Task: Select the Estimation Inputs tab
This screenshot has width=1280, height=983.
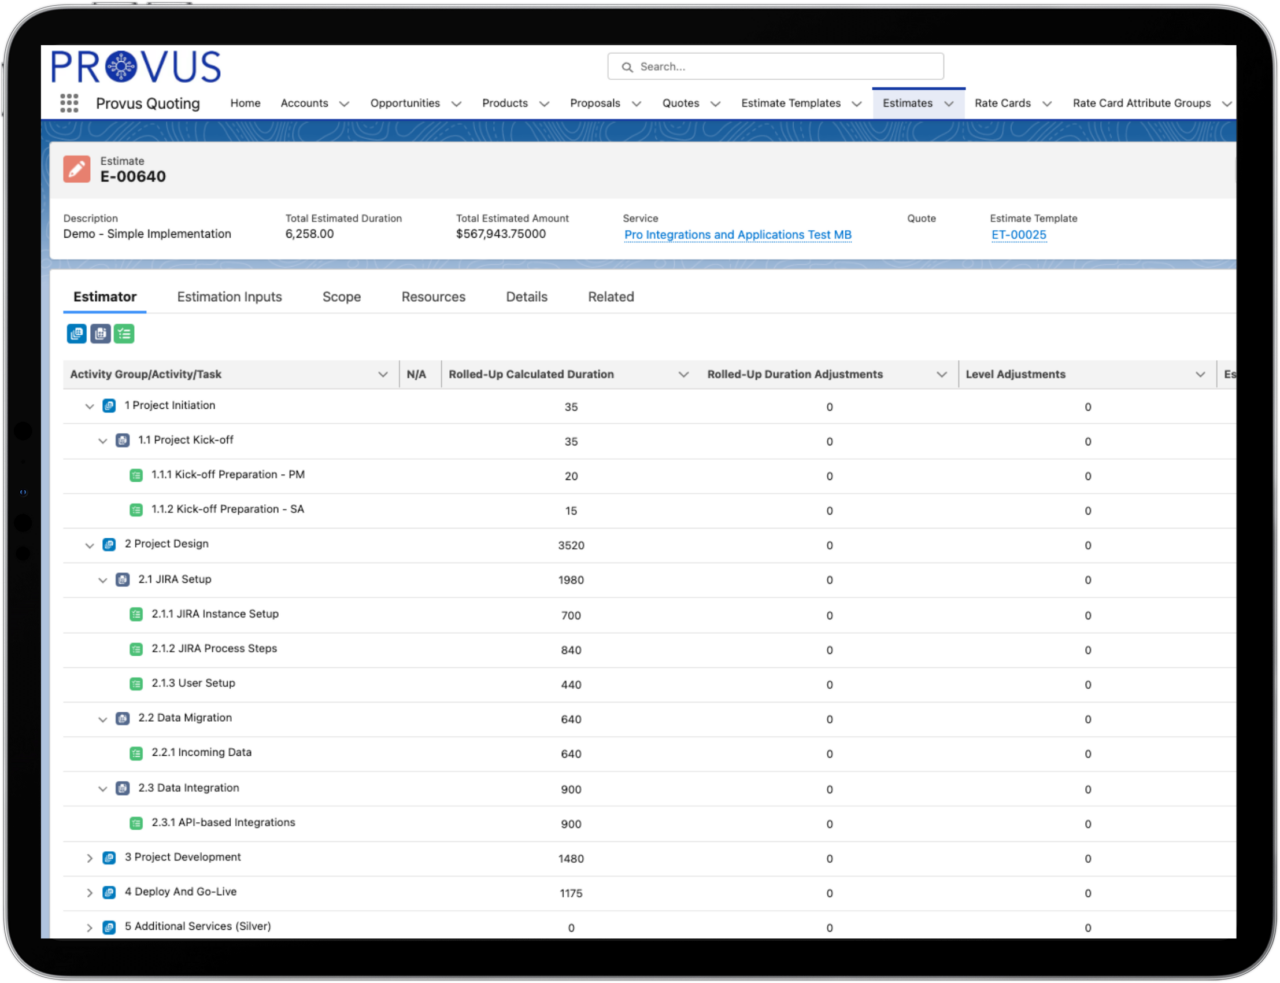Action: tap(229, 296)
